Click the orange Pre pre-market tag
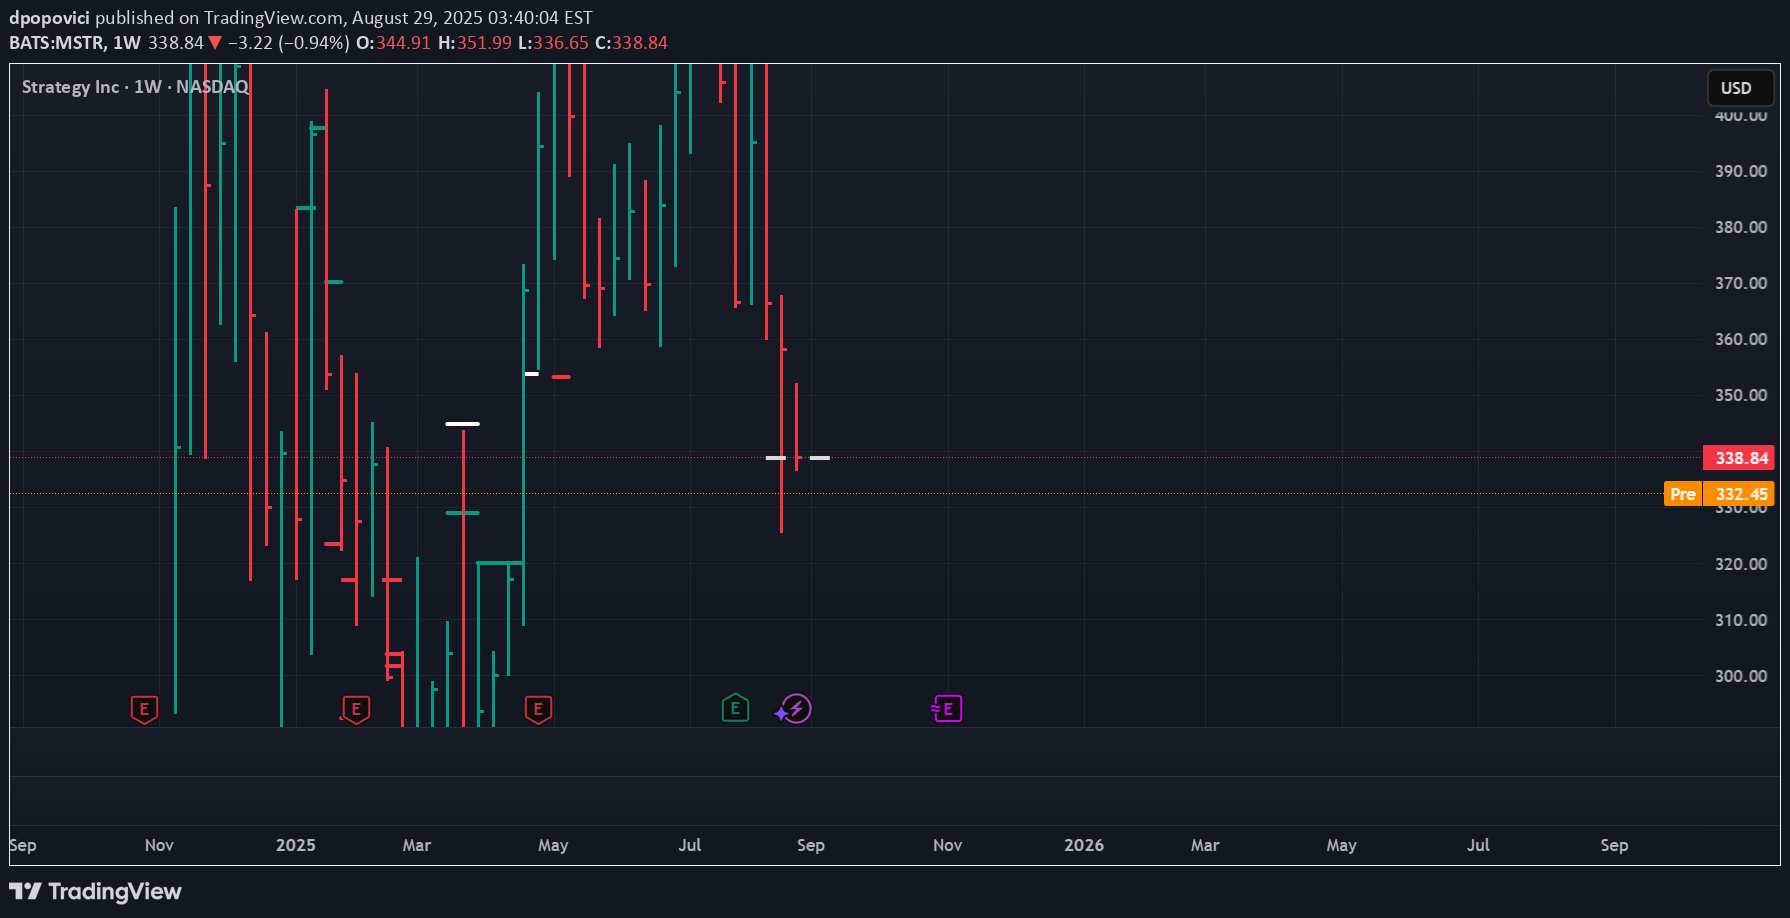The width and height of the screenshot is (1790, 918). pos(1682,494)
